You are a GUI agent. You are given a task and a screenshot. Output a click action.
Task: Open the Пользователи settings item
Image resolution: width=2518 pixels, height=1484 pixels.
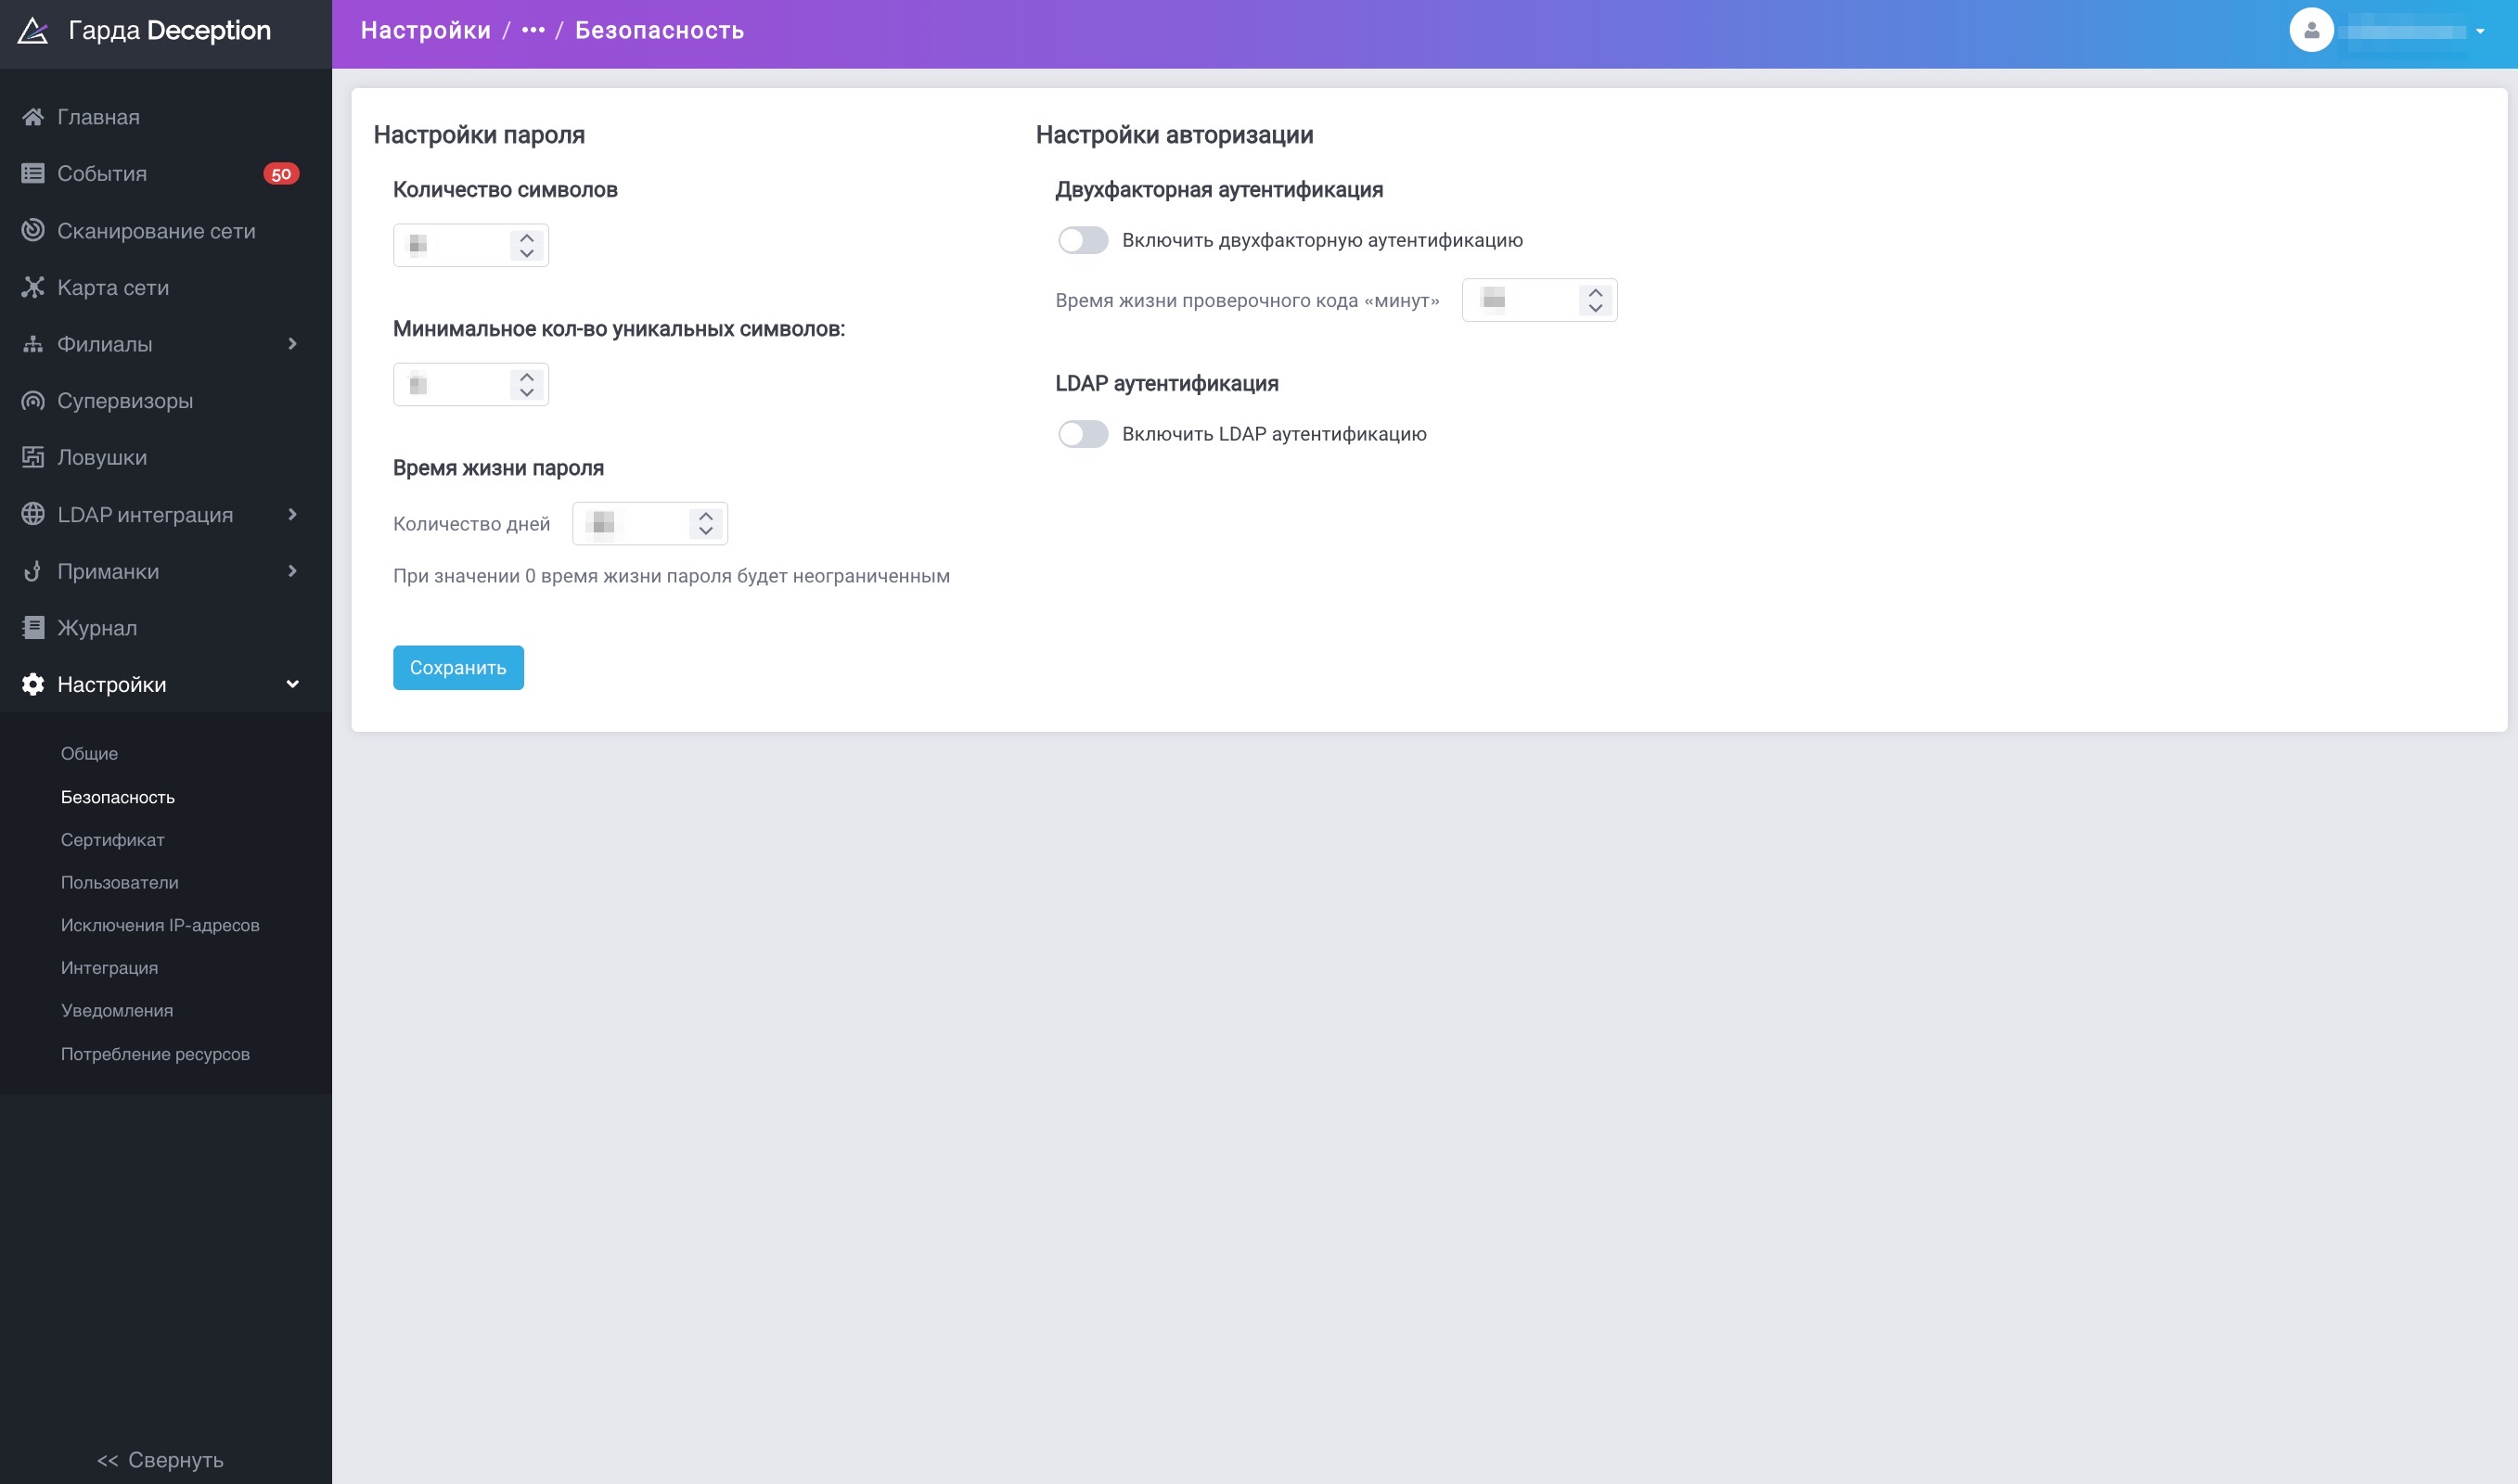coord(120,883)
